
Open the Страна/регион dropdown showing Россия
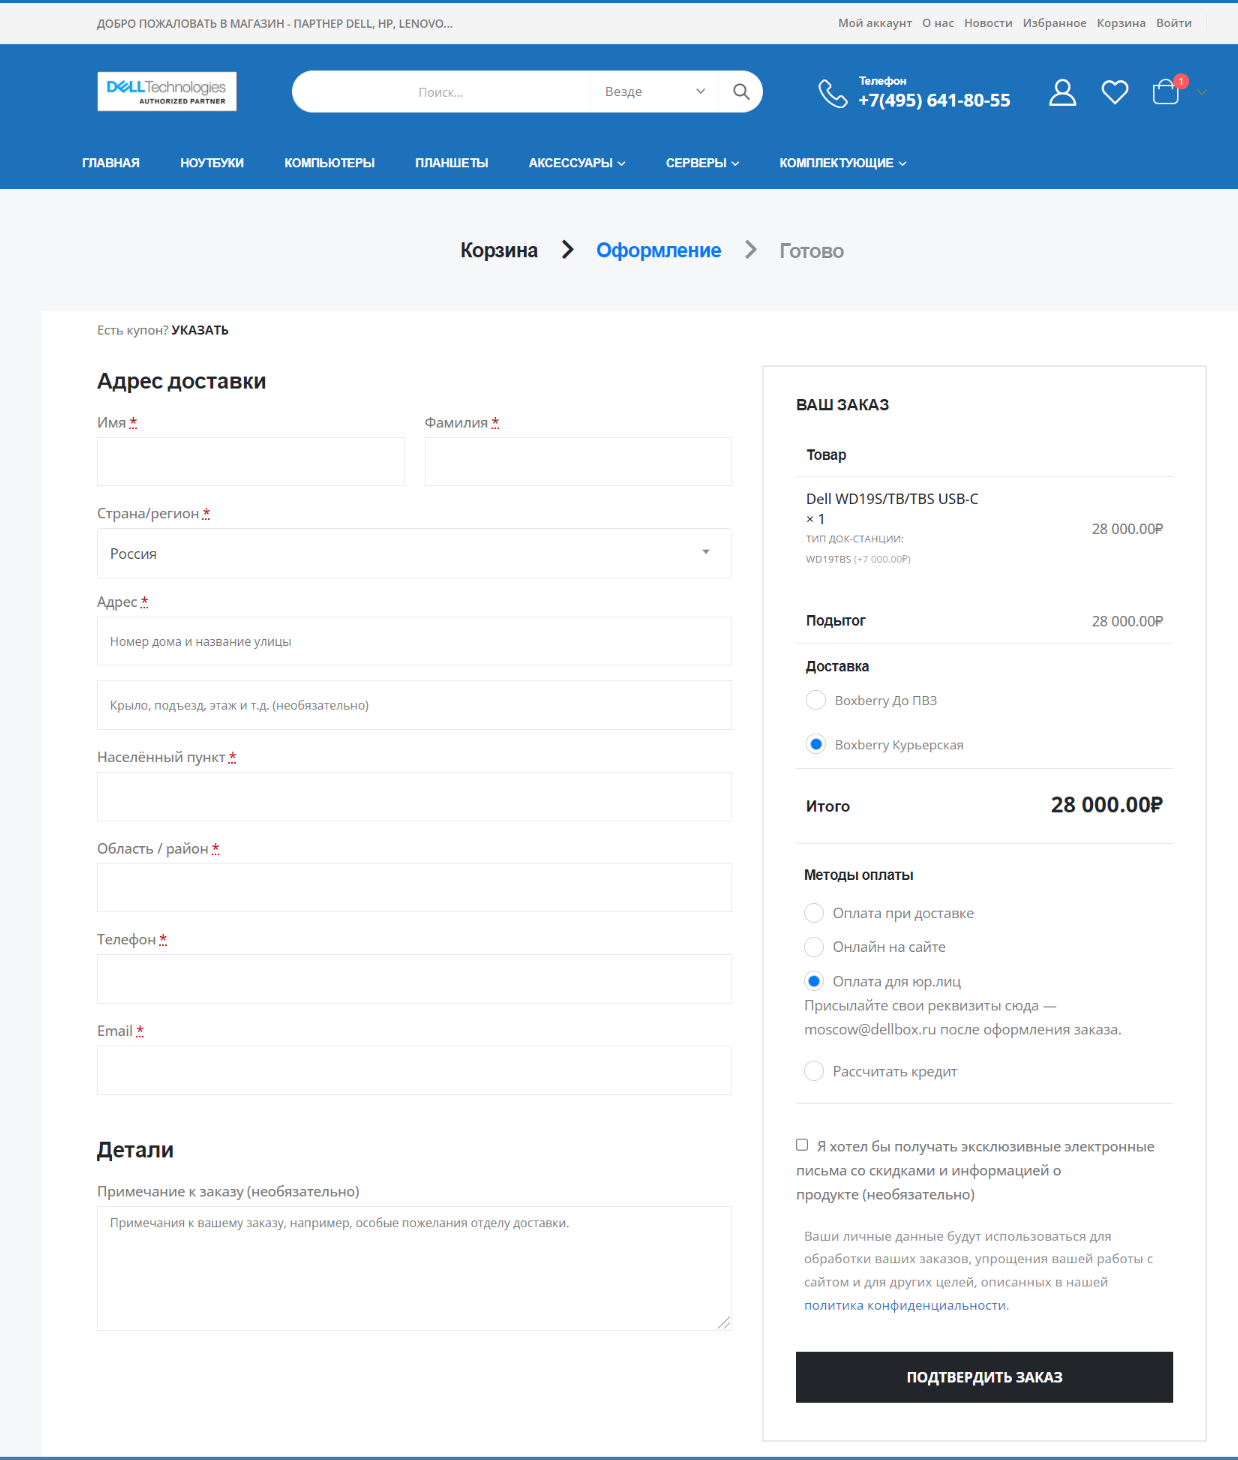pos(414,553)
